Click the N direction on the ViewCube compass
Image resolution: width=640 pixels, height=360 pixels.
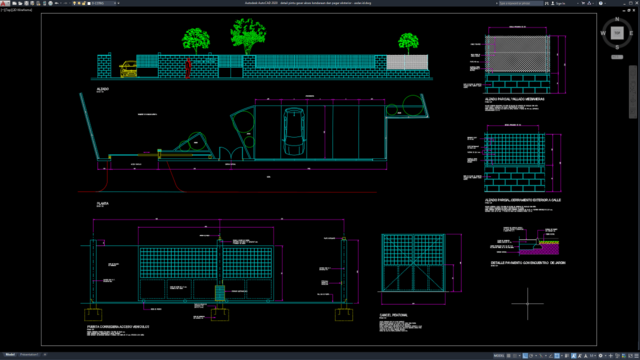coord(617,19)
